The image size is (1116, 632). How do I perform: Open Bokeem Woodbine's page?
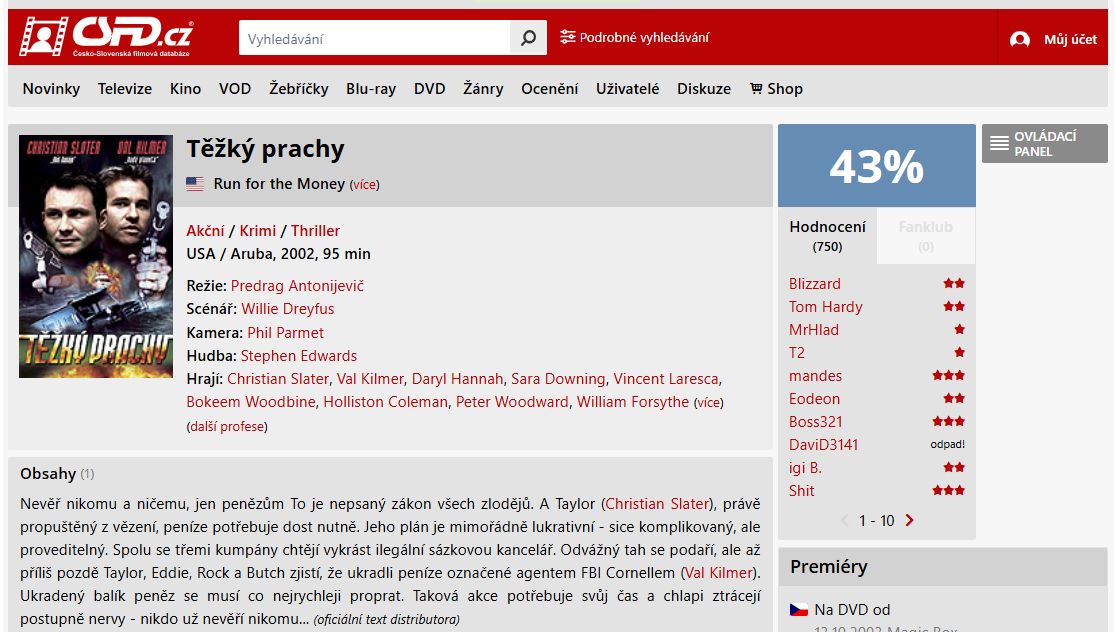[251, 401]
